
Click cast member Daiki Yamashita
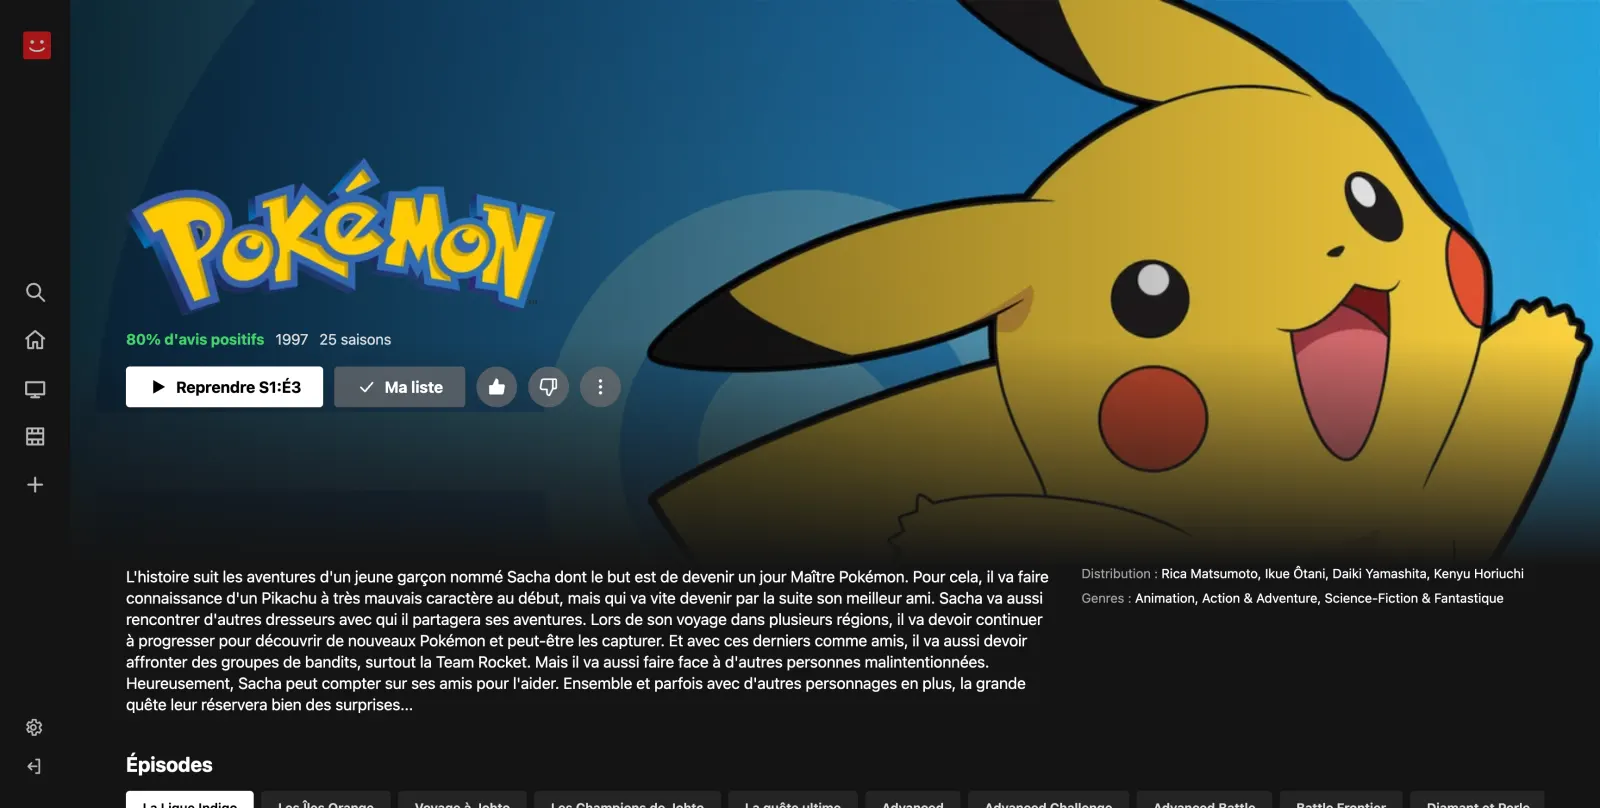(1379, 574)
